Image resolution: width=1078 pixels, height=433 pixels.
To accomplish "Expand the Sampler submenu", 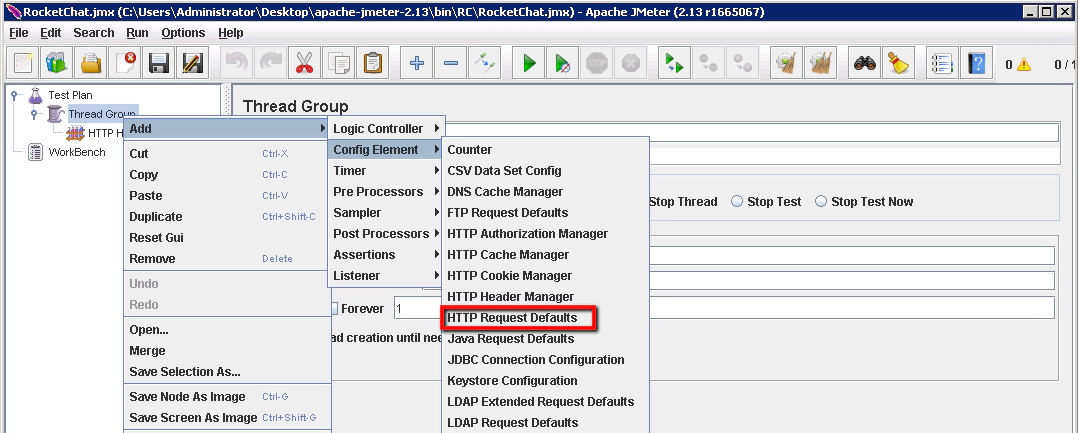I will 386,212.
